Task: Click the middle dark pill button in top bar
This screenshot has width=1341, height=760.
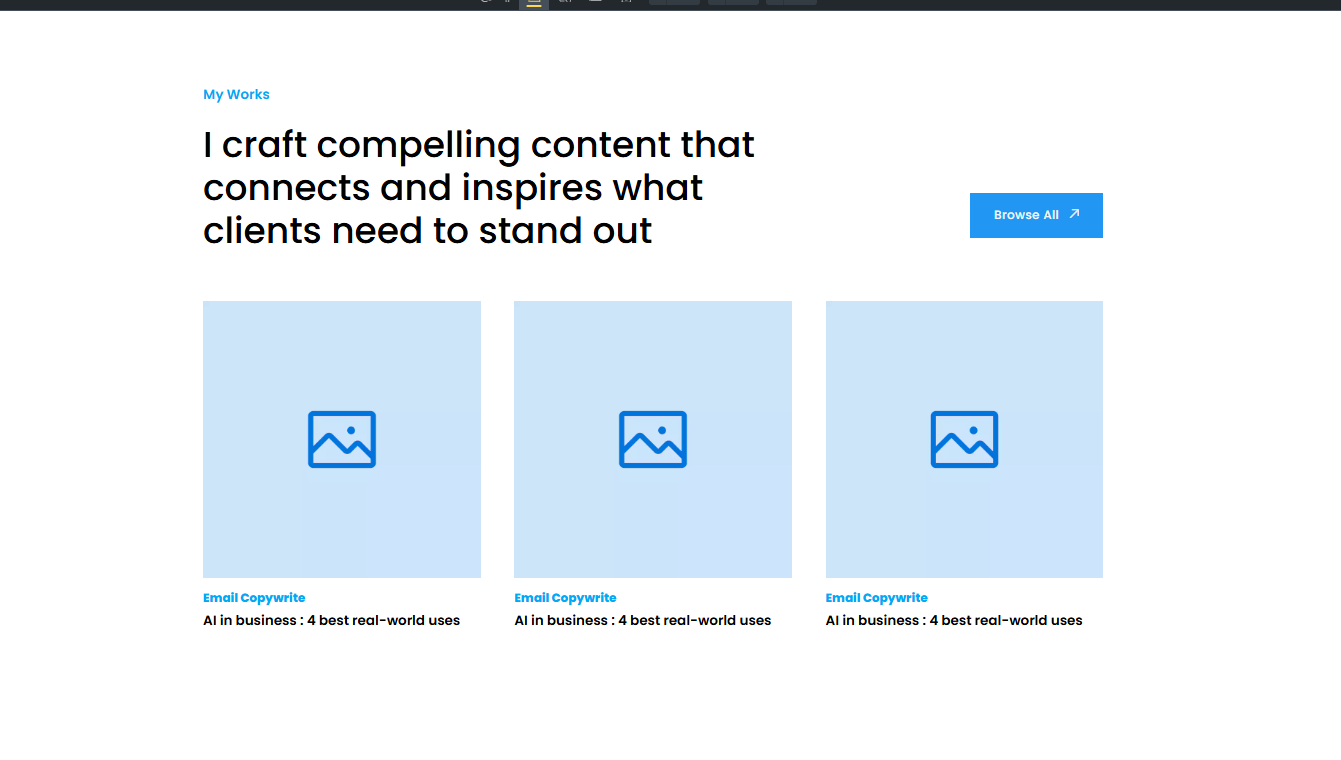Action: click(733, 3)
